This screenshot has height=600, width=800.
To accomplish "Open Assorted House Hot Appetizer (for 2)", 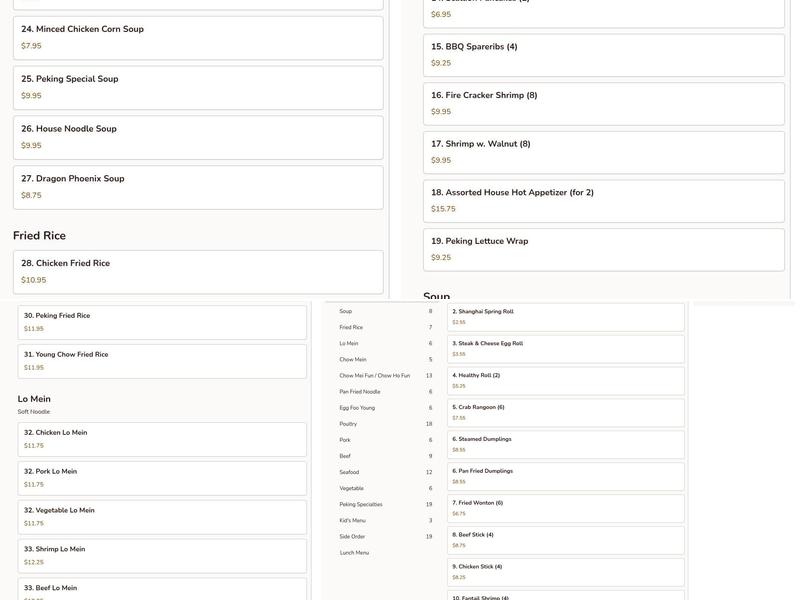I will [603, 201].
